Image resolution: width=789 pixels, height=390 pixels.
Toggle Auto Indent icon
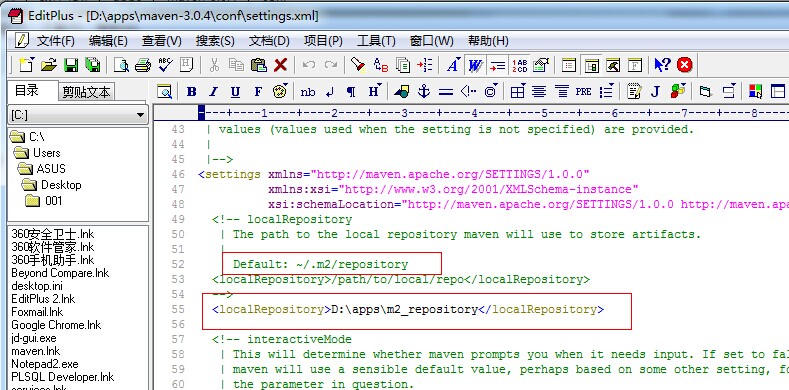(498, 65)
